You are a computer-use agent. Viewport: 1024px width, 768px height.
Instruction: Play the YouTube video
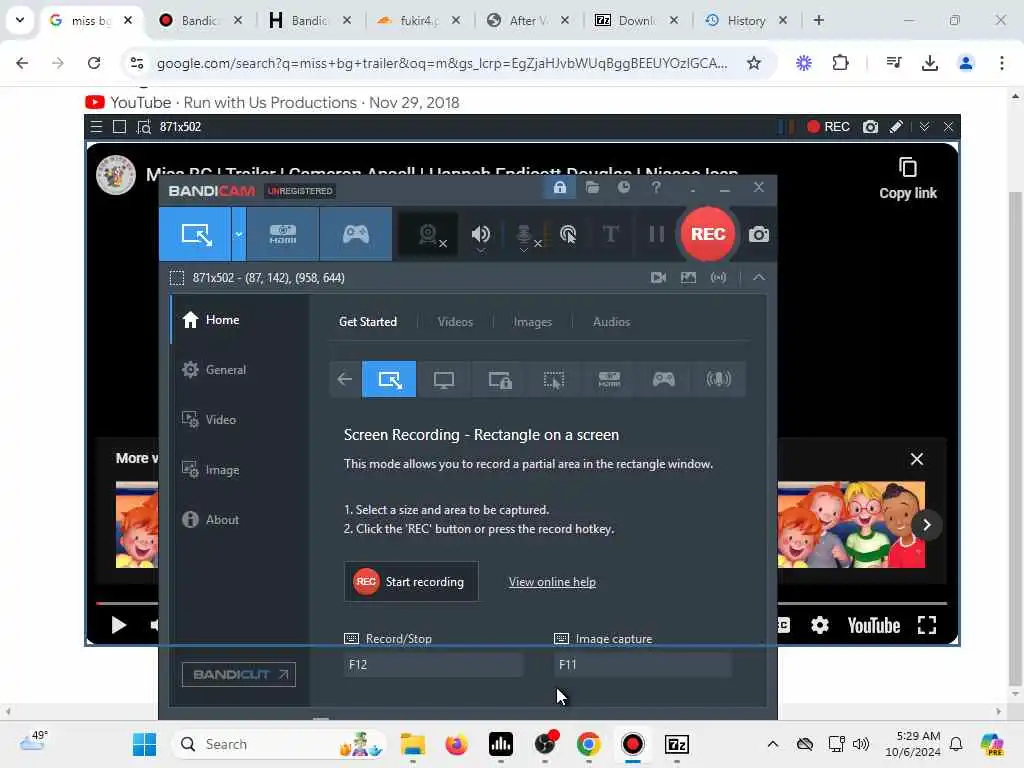[x=118, y=625]
